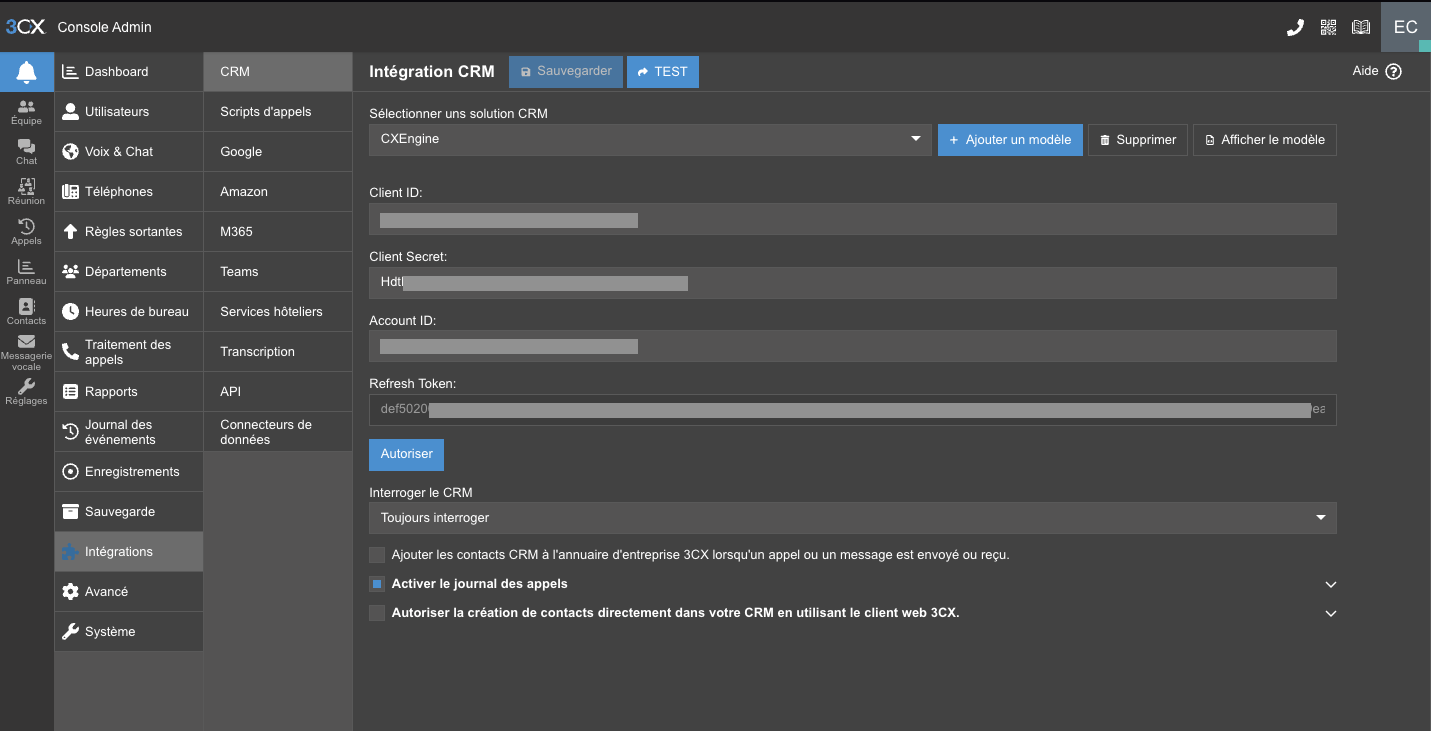Click inside the Client ID input field
The height and width of the screenshot is (731, 1431).
[x=852, y=219]
